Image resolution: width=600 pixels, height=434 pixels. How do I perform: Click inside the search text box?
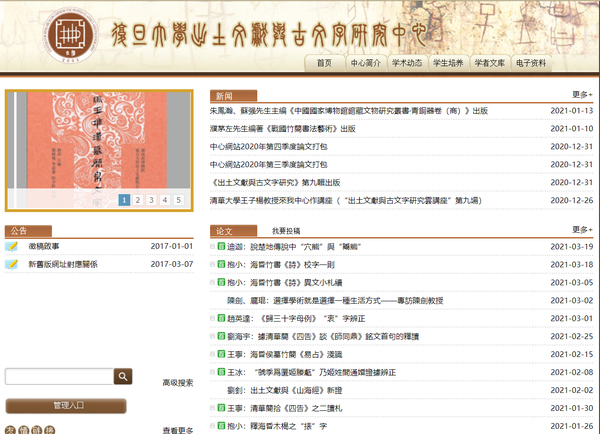(59, 377)
